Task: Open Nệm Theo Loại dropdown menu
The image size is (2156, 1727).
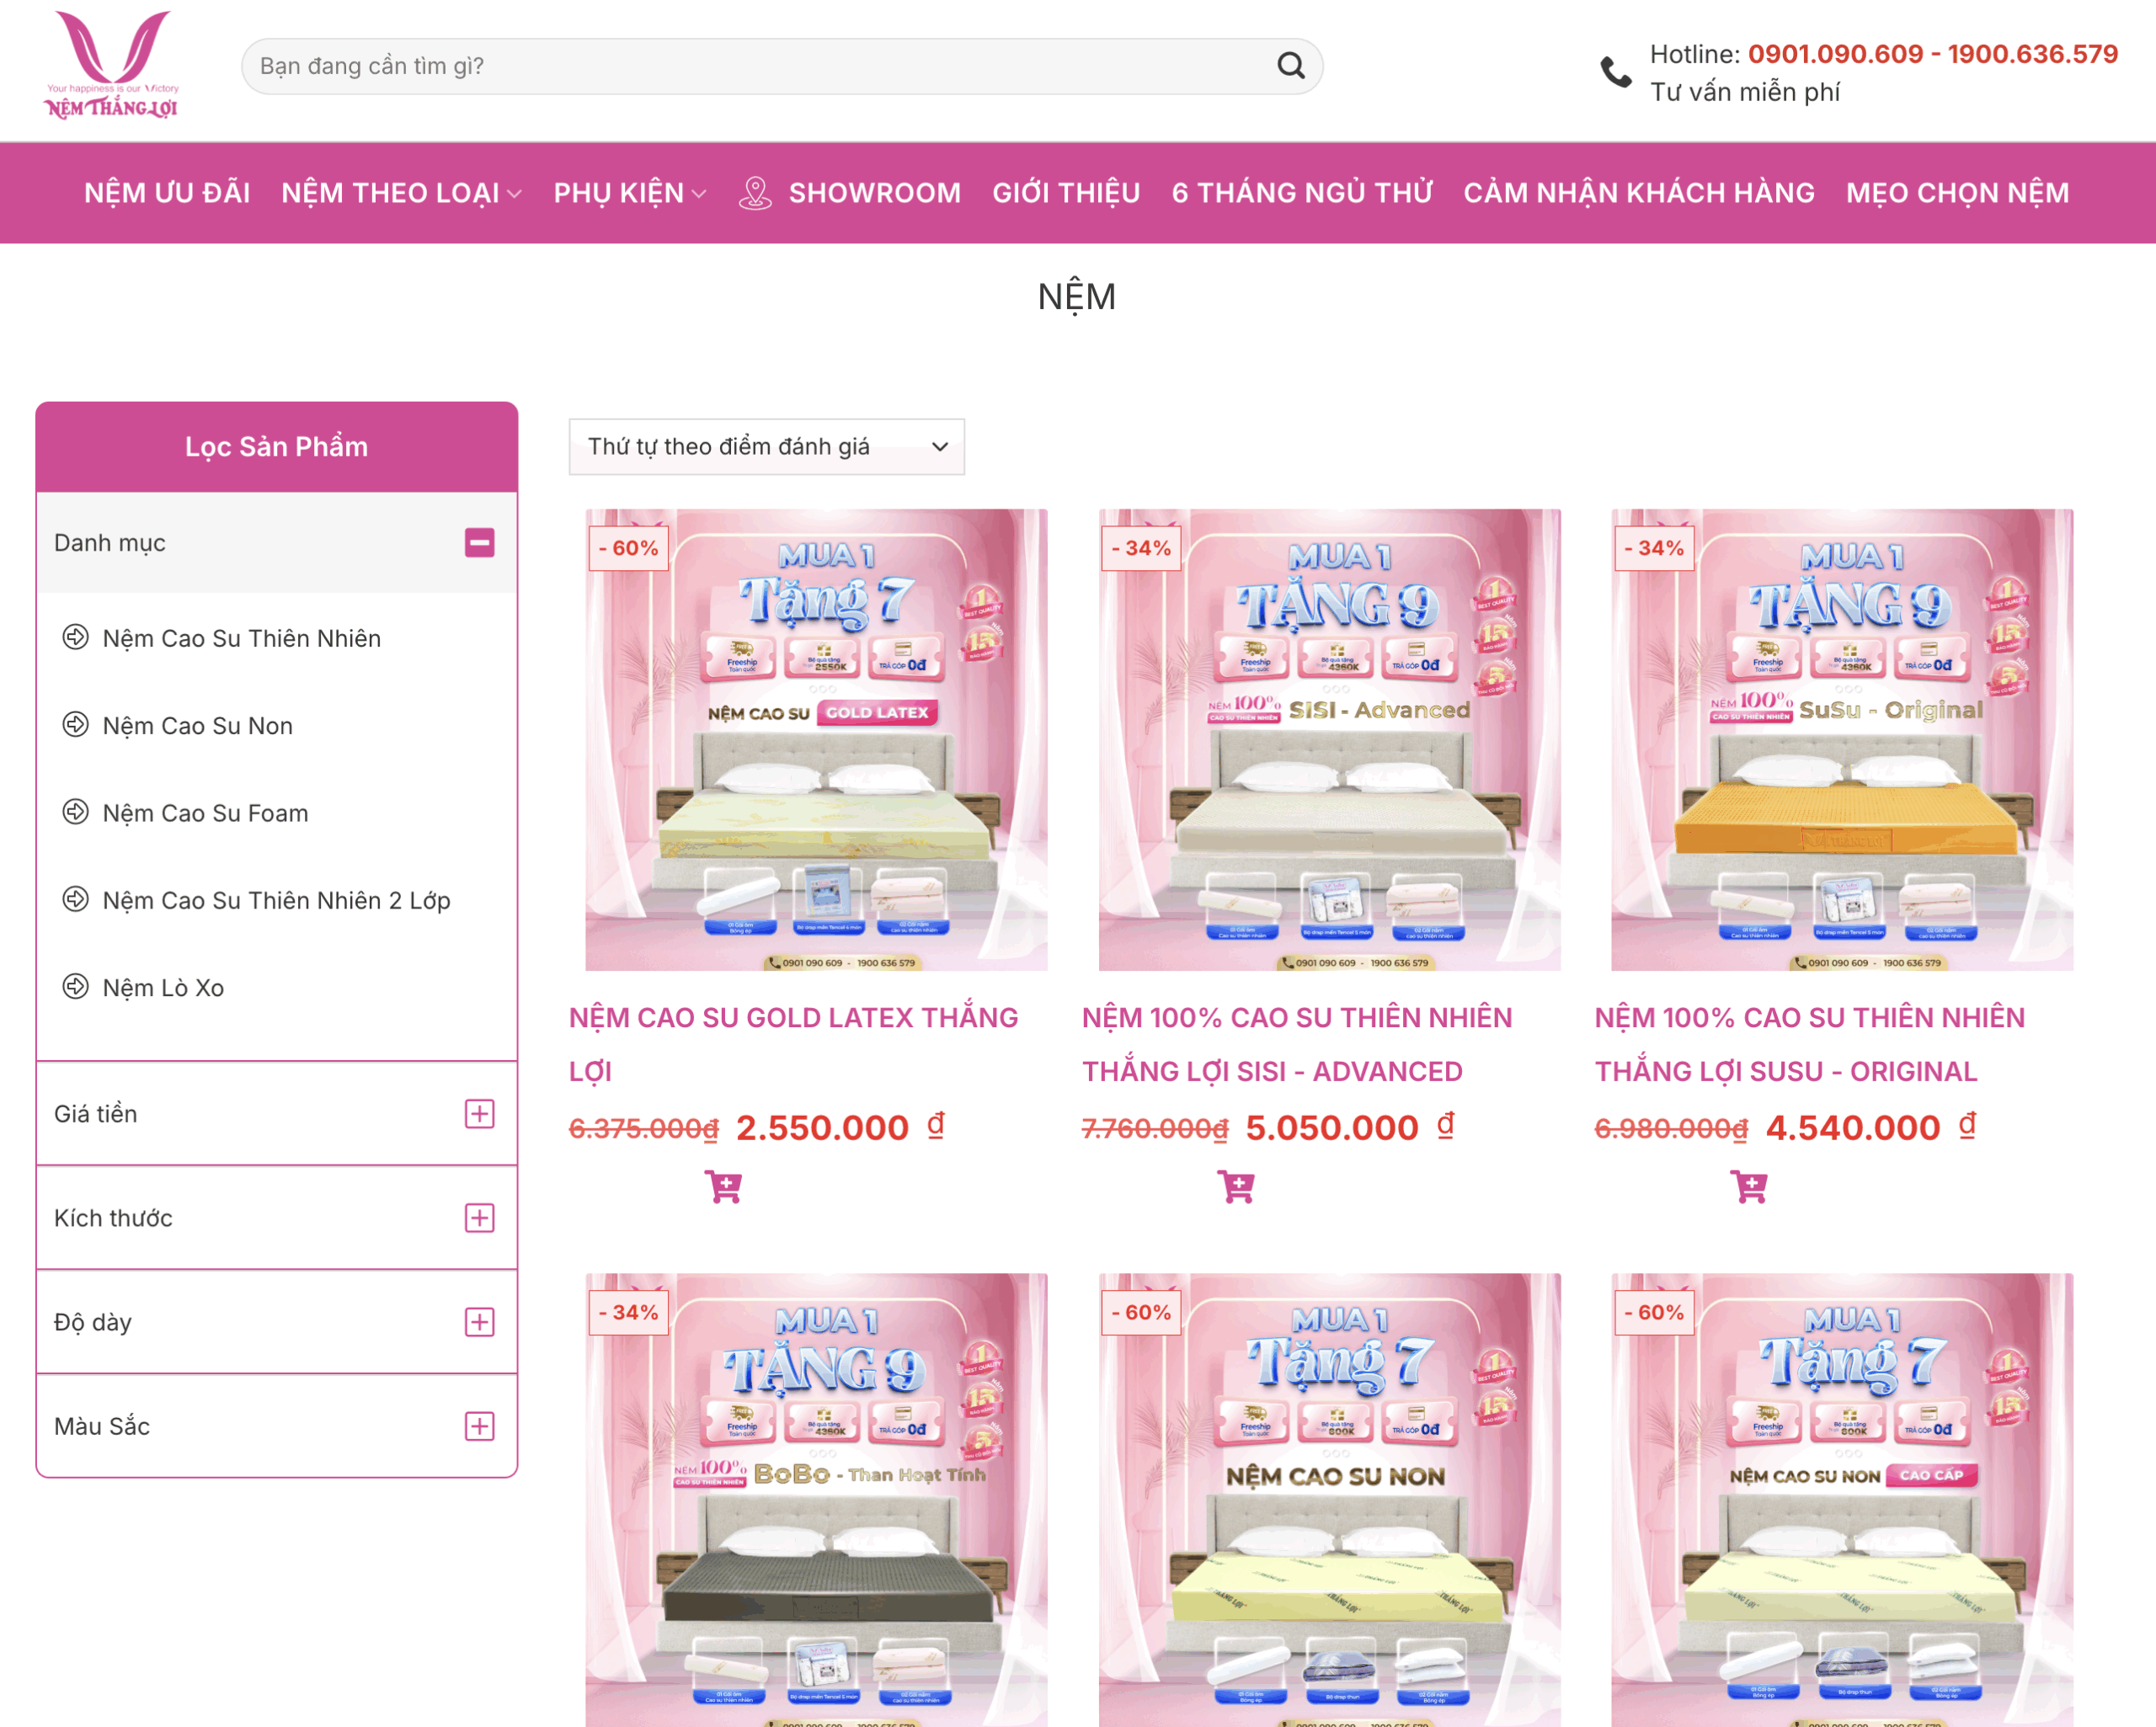Action: coord(400,193)
